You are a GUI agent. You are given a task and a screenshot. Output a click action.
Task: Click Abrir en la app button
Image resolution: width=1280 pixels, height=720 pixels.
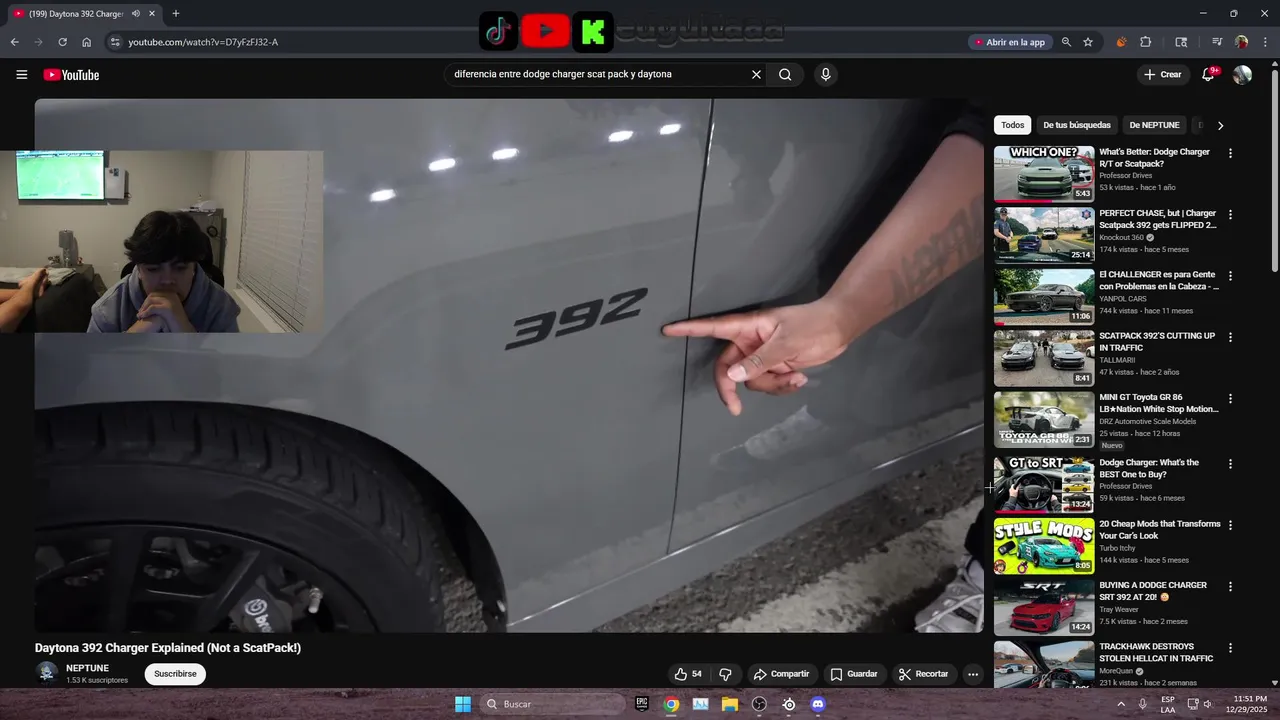[x=1009, y=42]
